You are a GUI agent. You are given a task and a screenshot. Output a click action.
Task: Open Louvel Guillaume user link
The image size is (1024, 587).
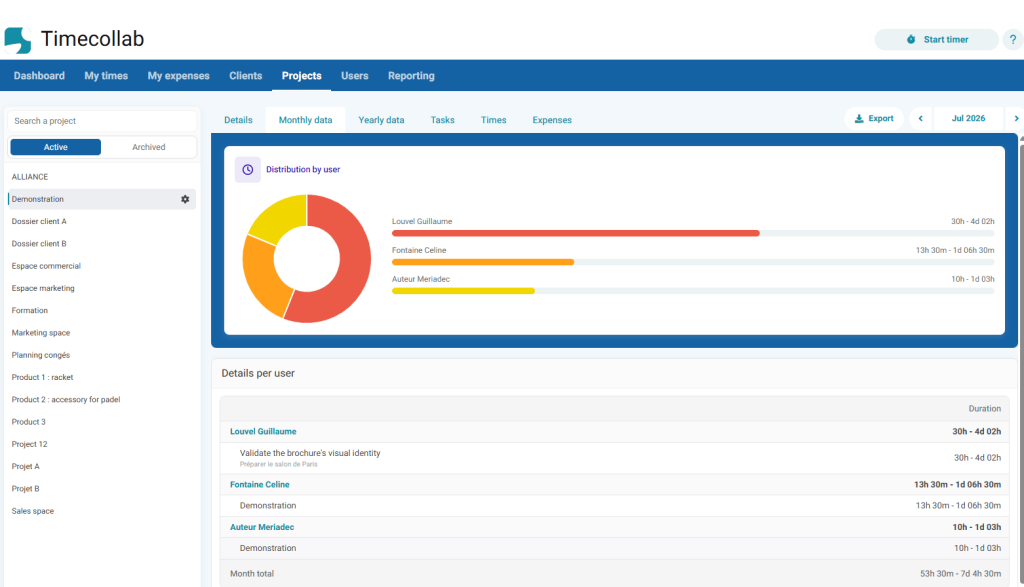click(263, 432)
